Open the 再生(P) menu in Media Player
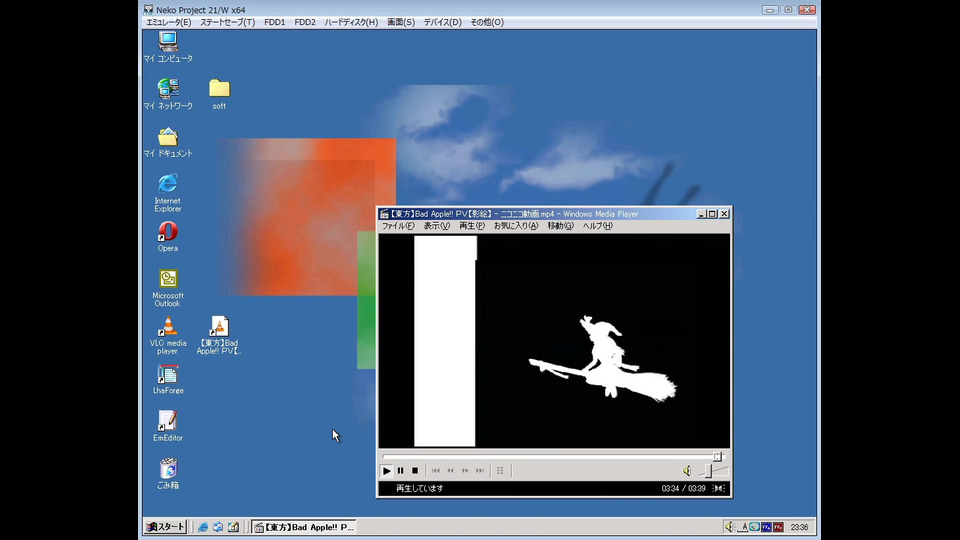Screen dimensions: 960x540 [471, 226]
